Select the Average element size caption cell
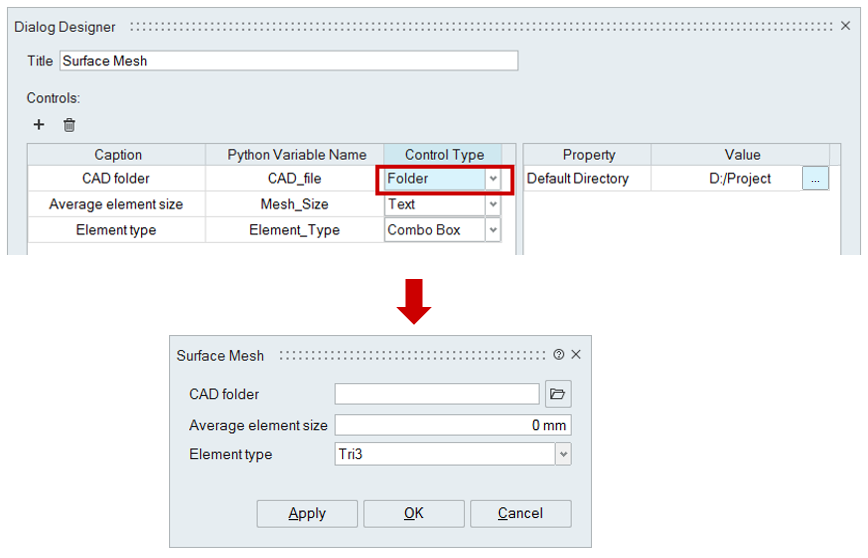 click(x=116, y=204)
